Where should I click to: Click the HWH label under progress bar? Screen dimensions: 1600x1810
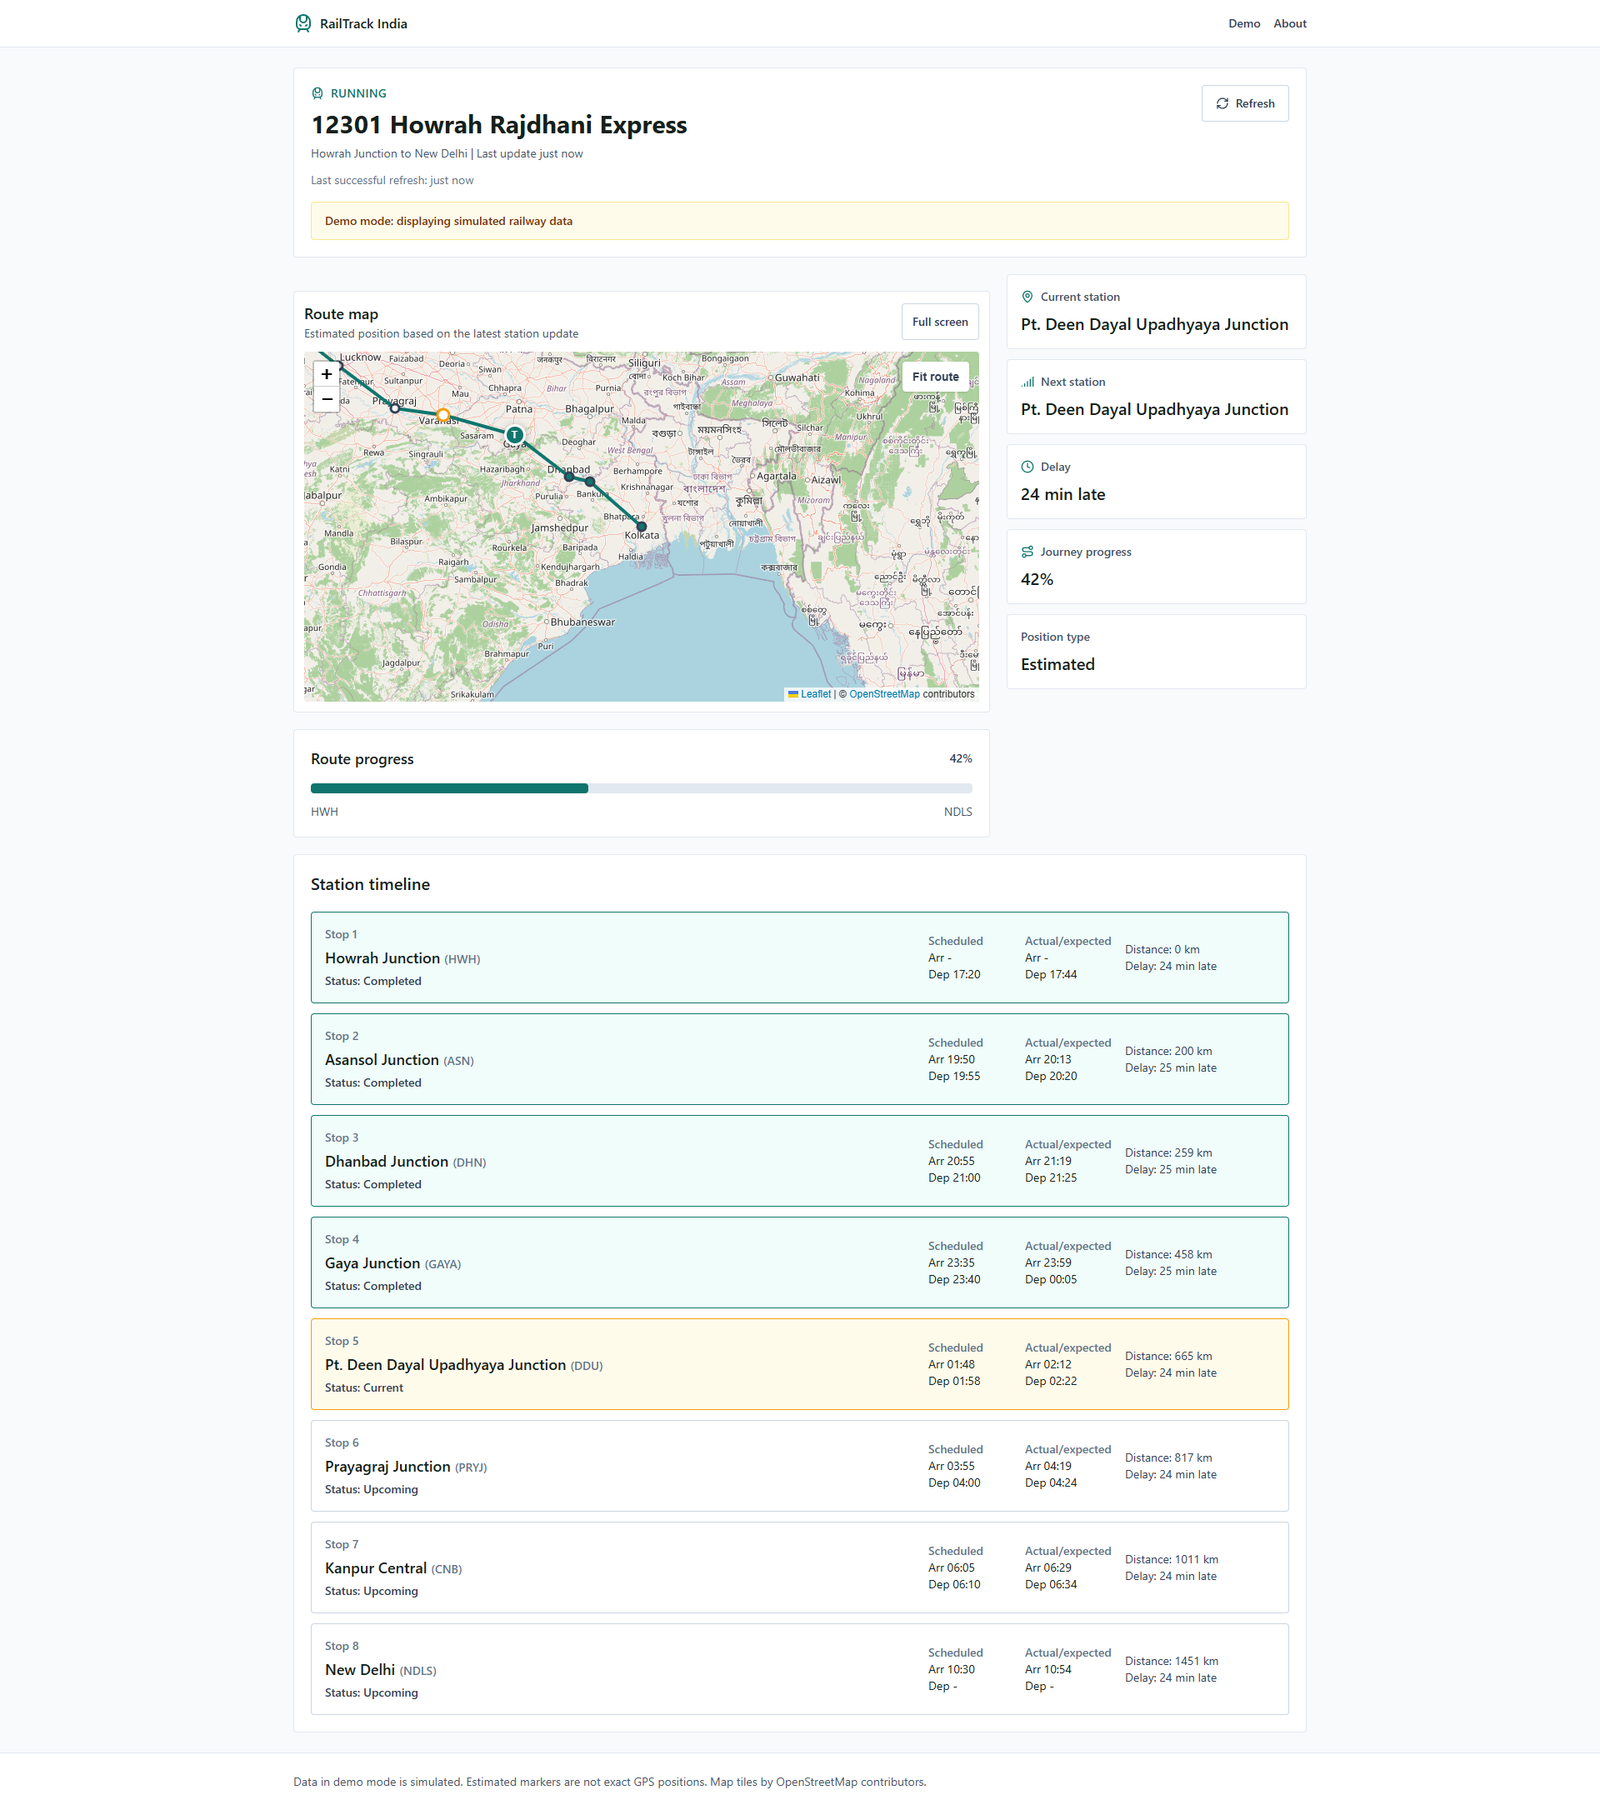(324, 812)
